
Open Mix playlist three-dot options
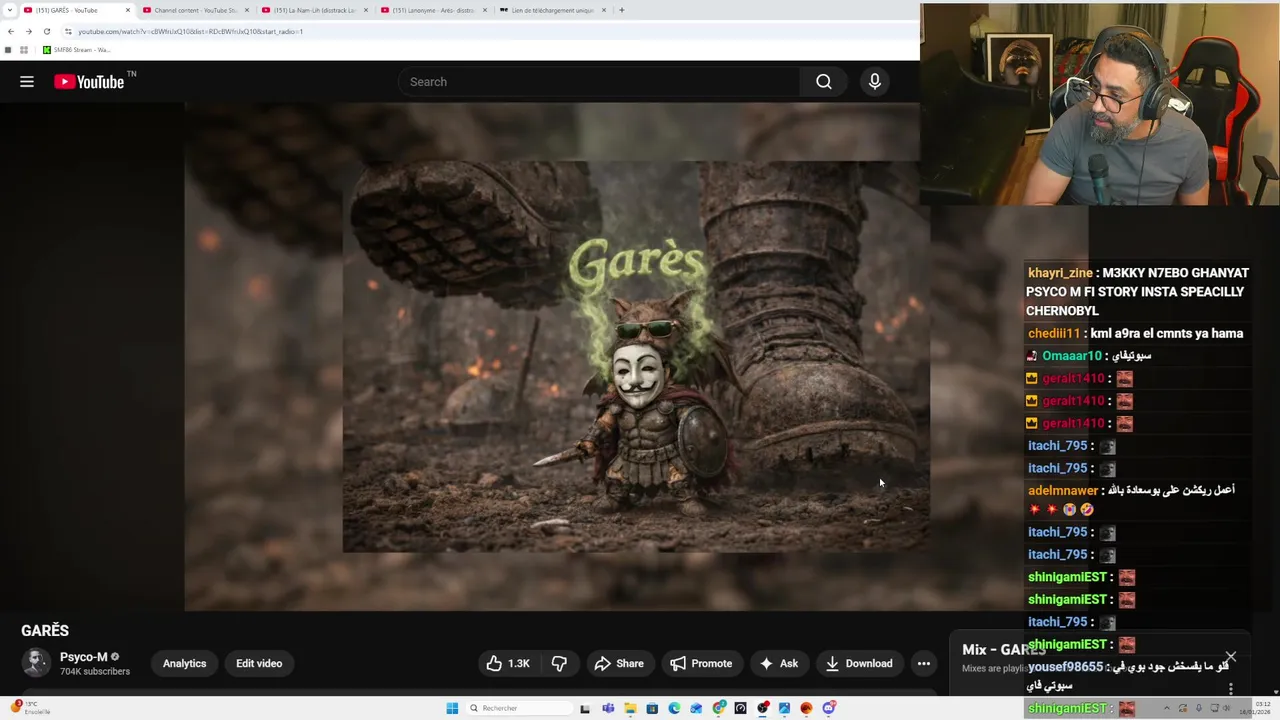pyautogui.click(x=1231, y=689)
